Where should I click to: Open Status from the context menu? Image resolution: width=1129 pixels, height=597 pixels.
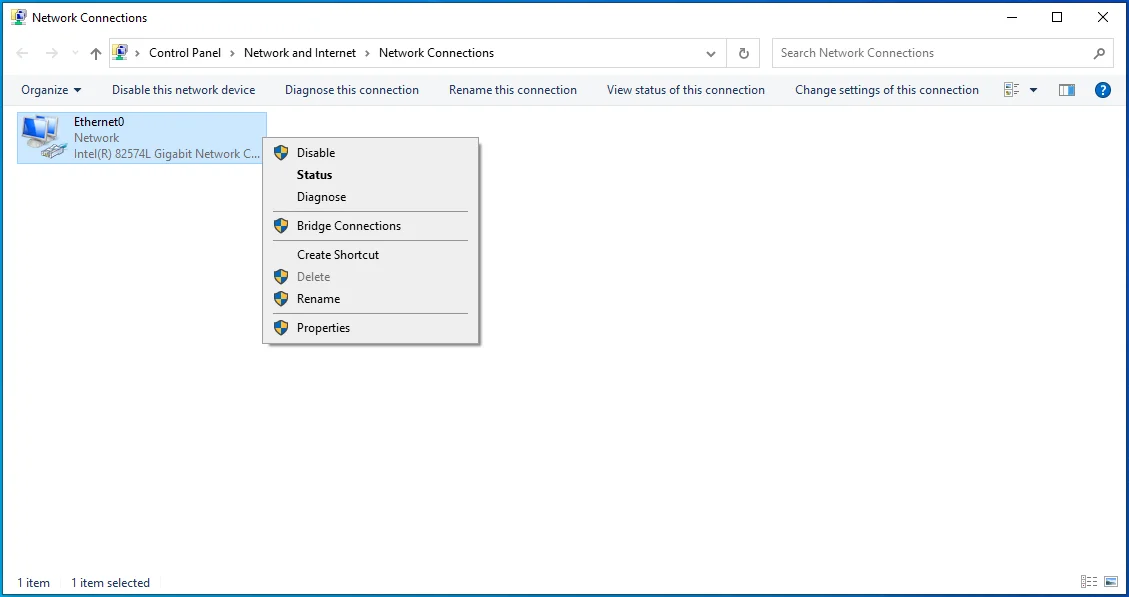(x=370, y=175)
